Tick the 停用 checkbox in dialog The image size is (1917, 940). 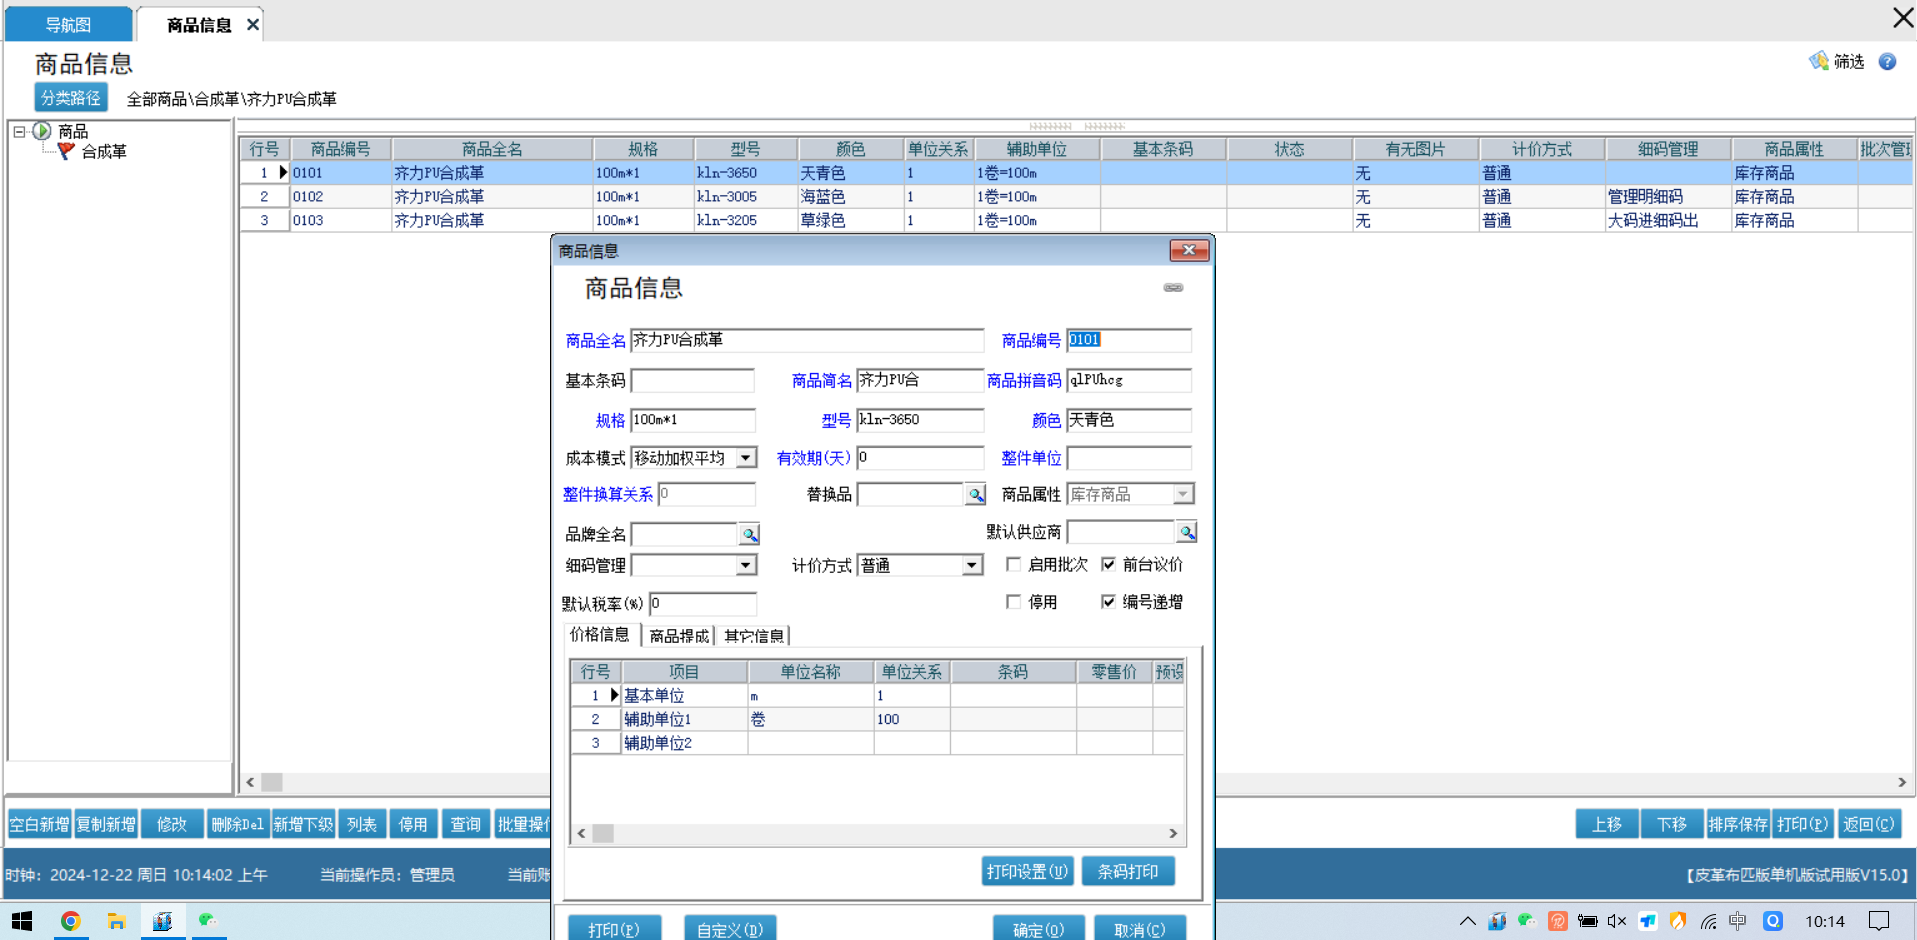point(1013,602)
